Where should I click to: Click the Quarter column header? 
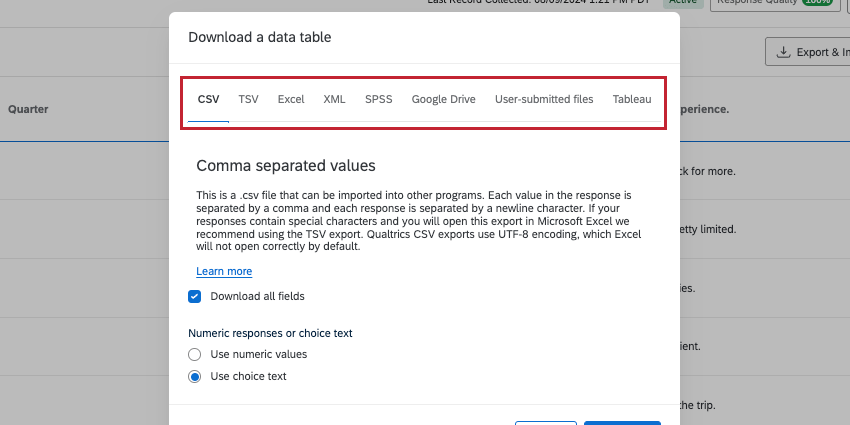coord(28,109)
